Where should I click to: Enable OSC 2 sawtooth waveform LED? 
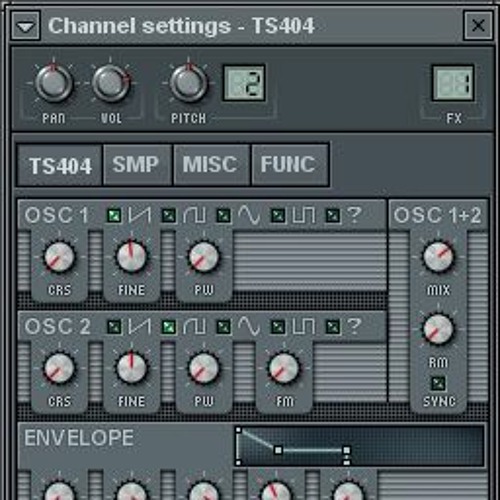(114, 327)
